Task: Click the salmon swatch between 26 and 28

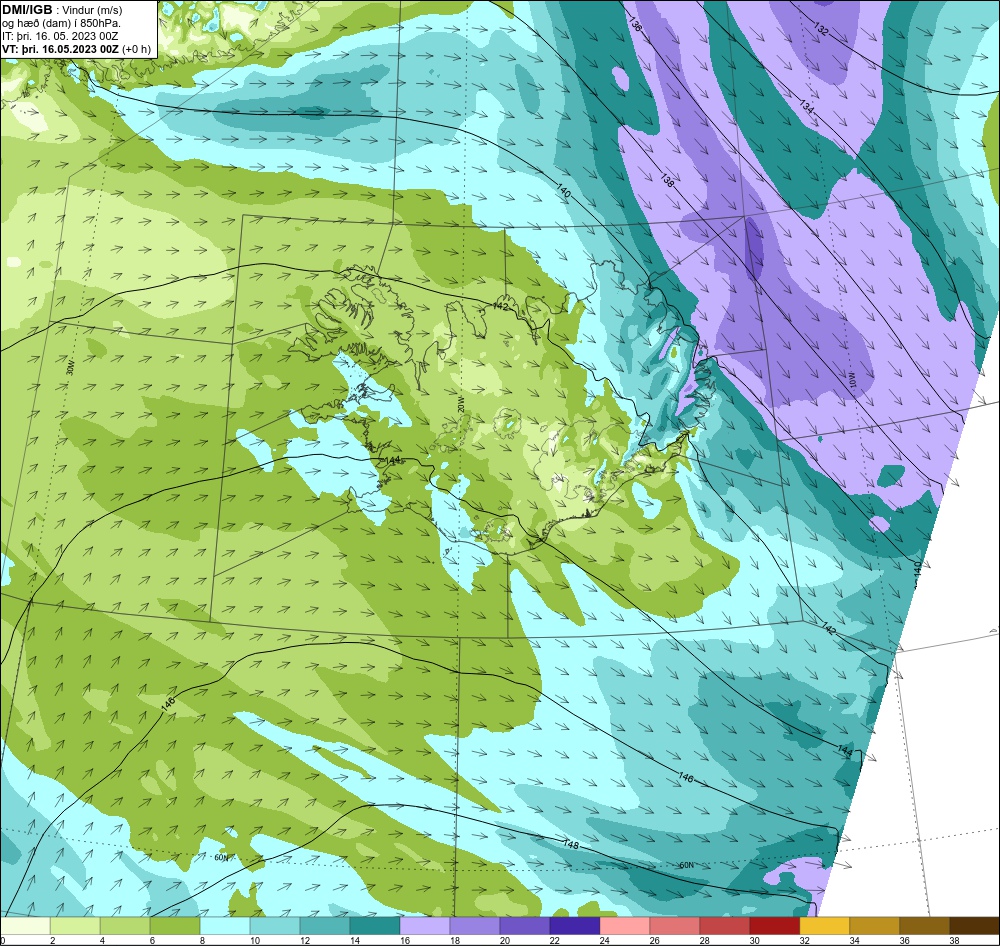Action: pos(675,925)
